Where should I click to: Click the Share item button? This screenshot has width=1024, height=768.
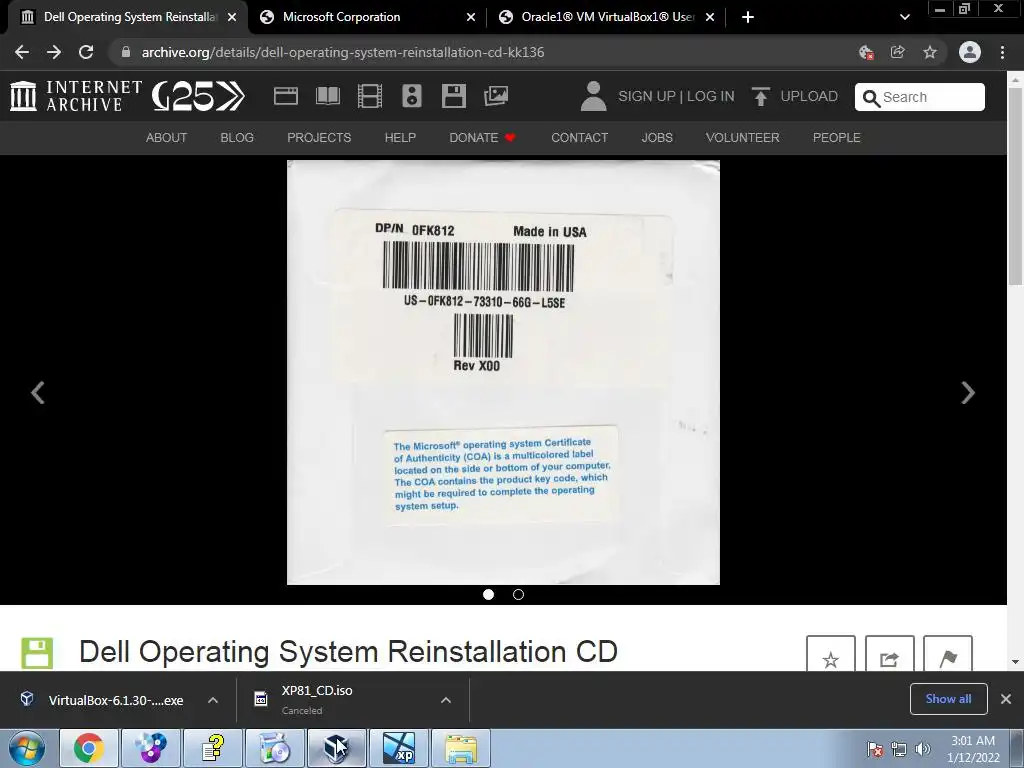pyautogui.click(x=889, y=654)
